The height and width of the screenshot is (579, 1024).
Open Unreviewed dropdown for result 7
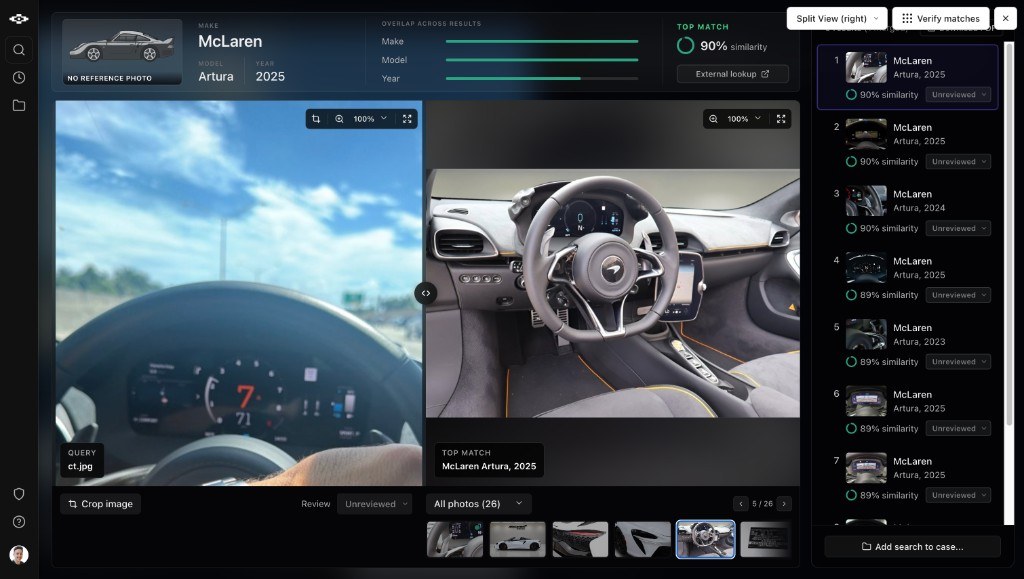958,495
